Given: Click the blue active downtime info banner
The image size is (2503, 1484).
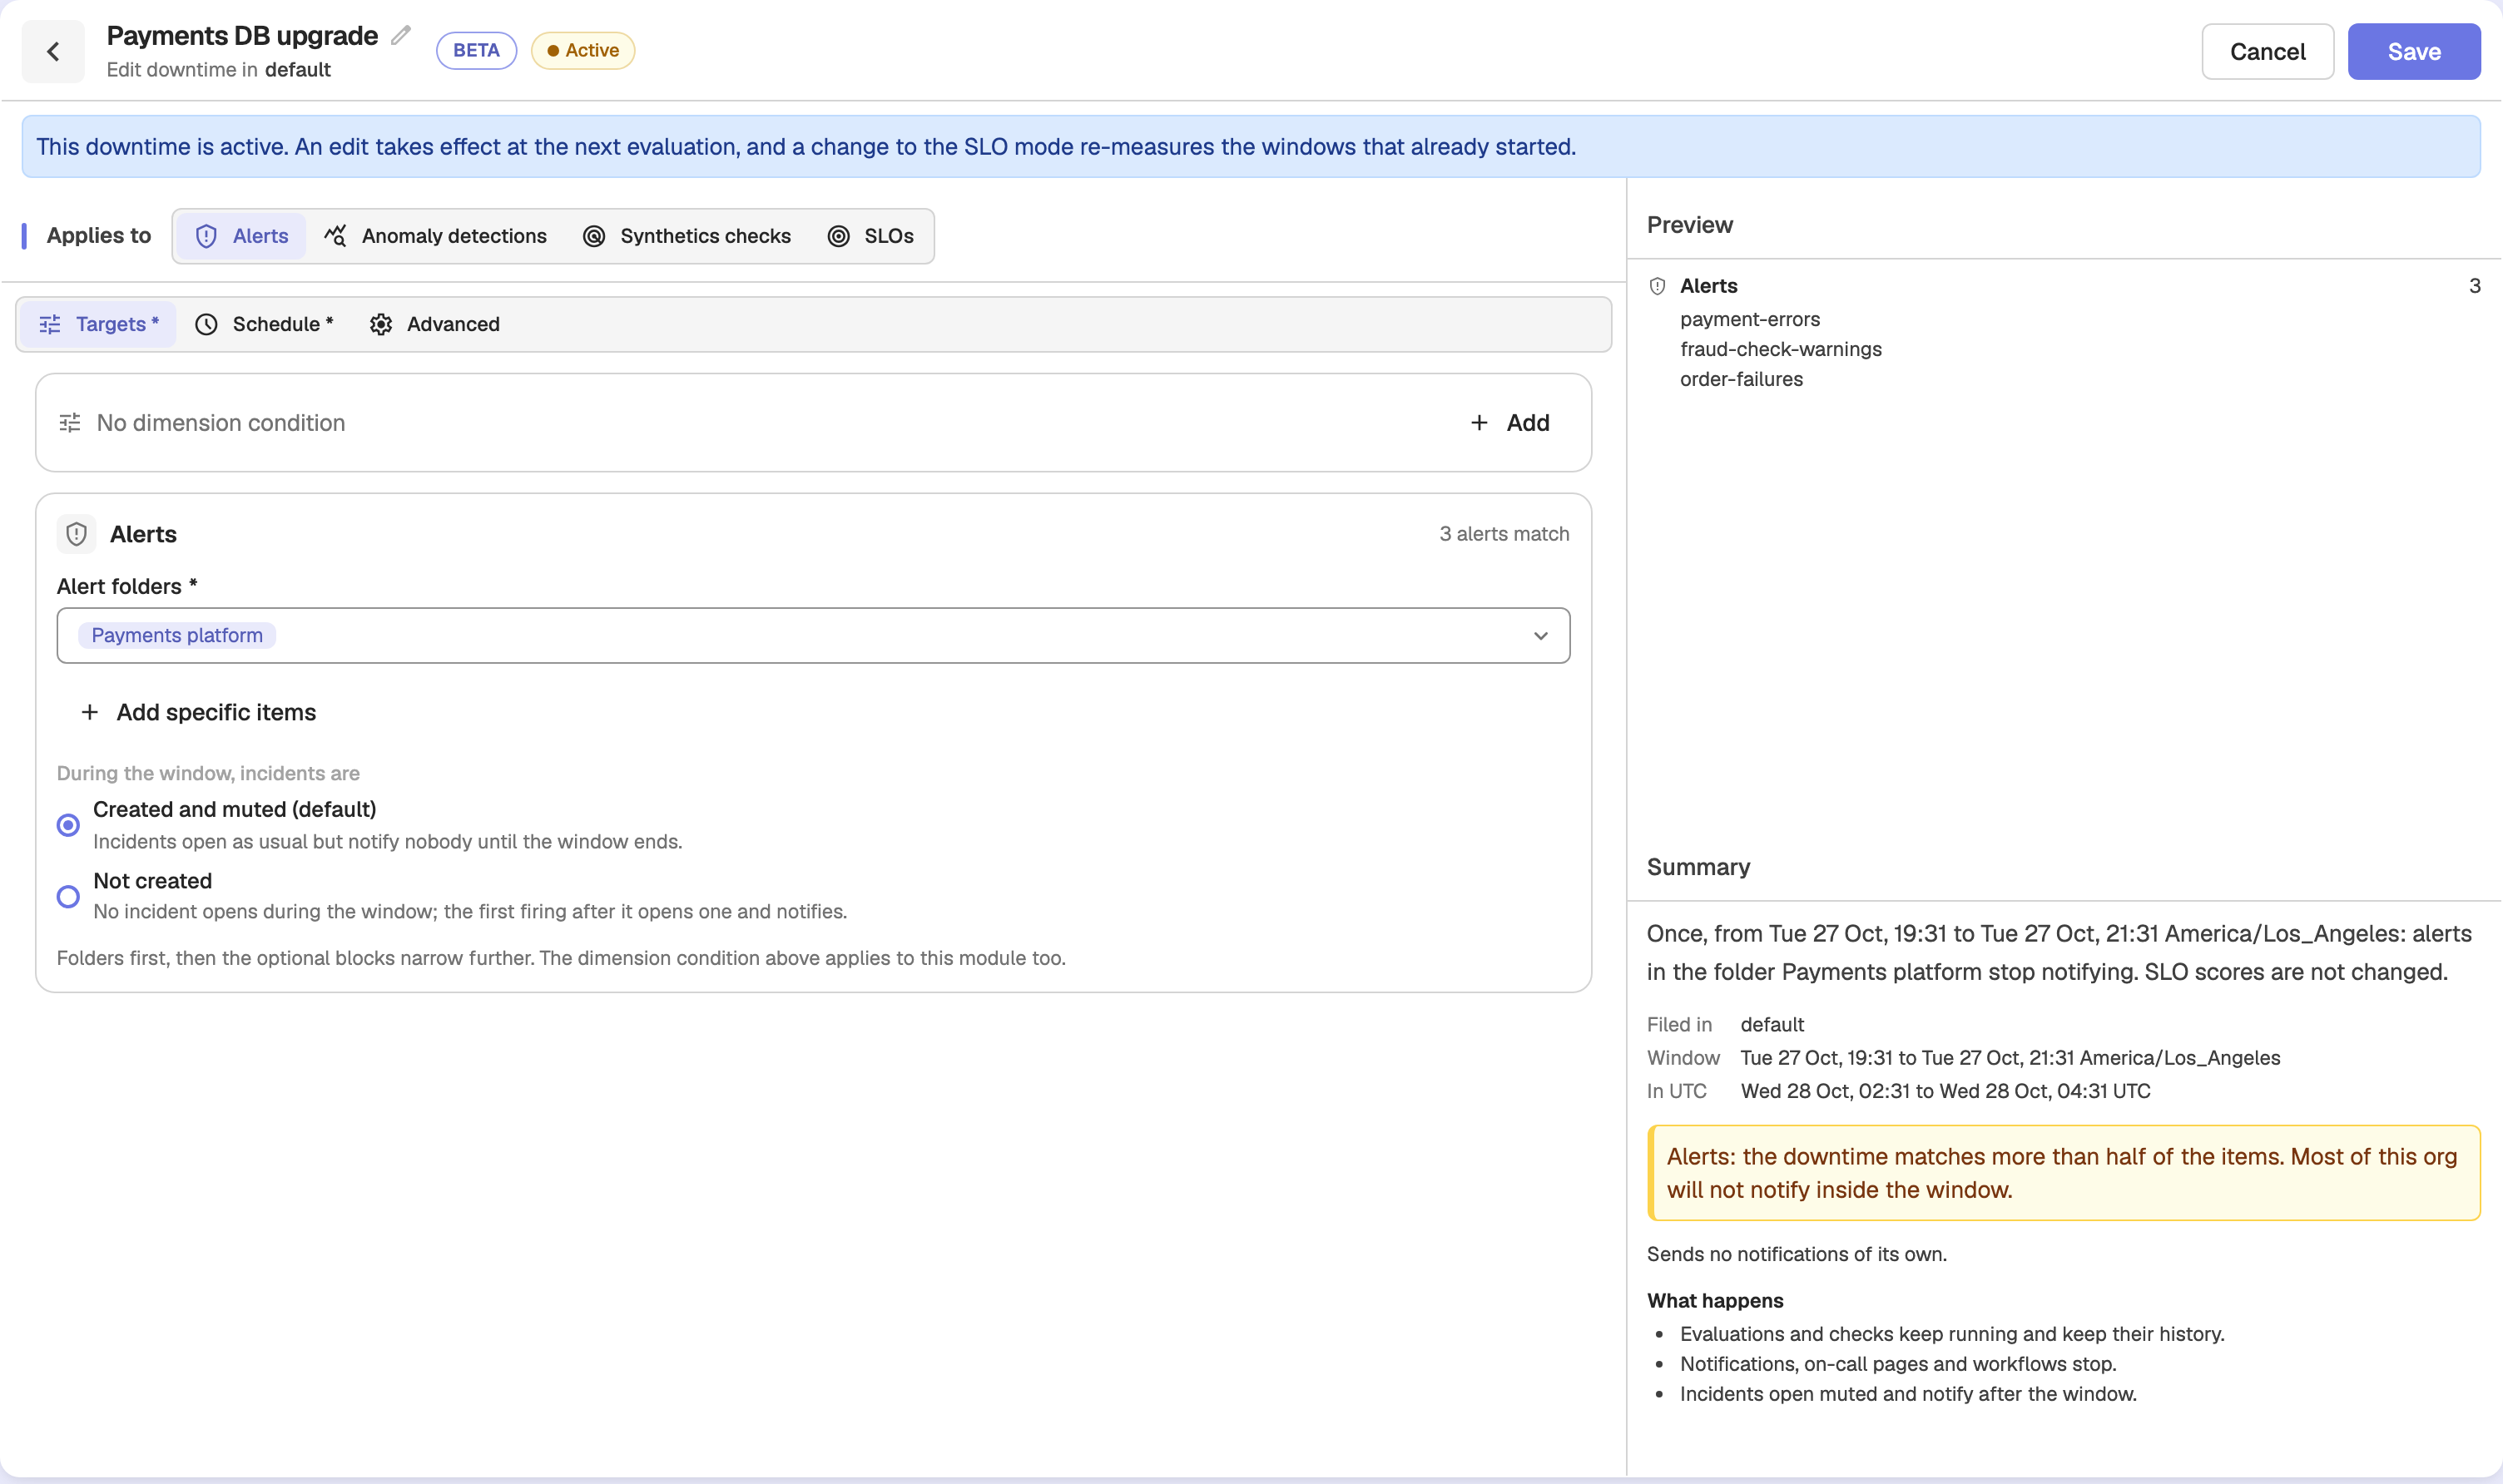Looking at the screenshot, I should (1251, 147).
